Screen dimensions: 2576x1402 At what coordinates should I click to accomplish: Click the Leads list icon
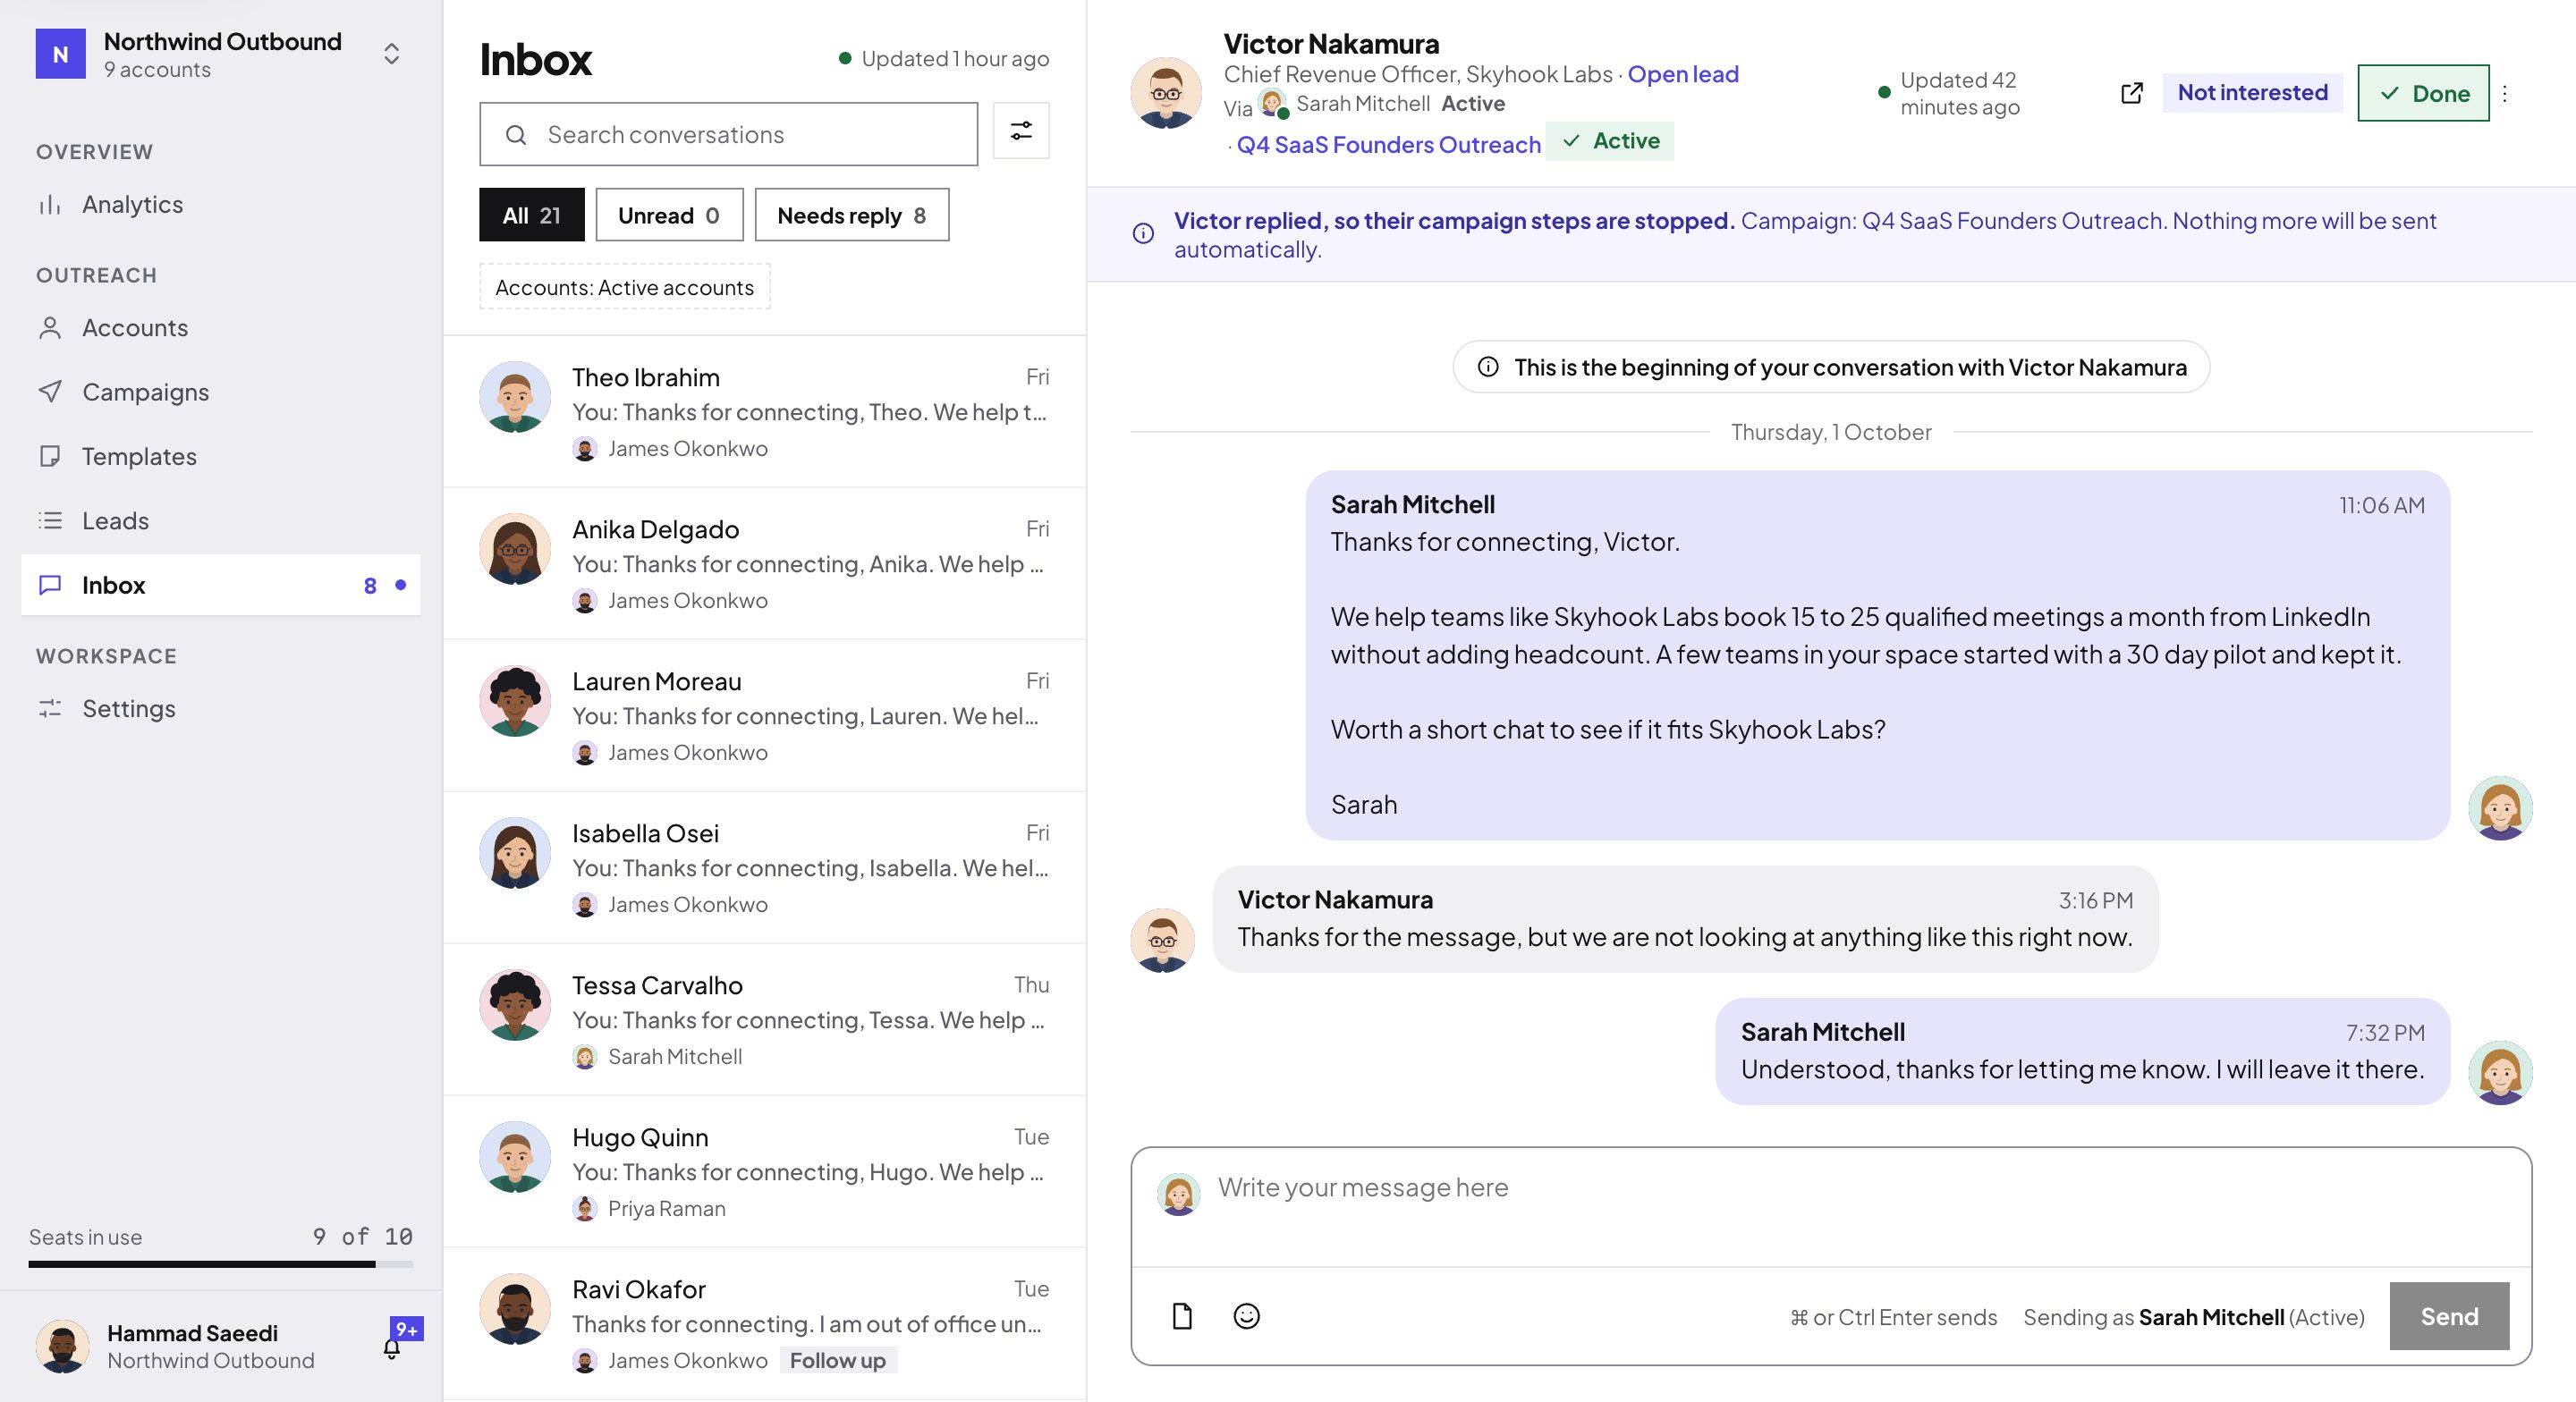click(50, 521)
